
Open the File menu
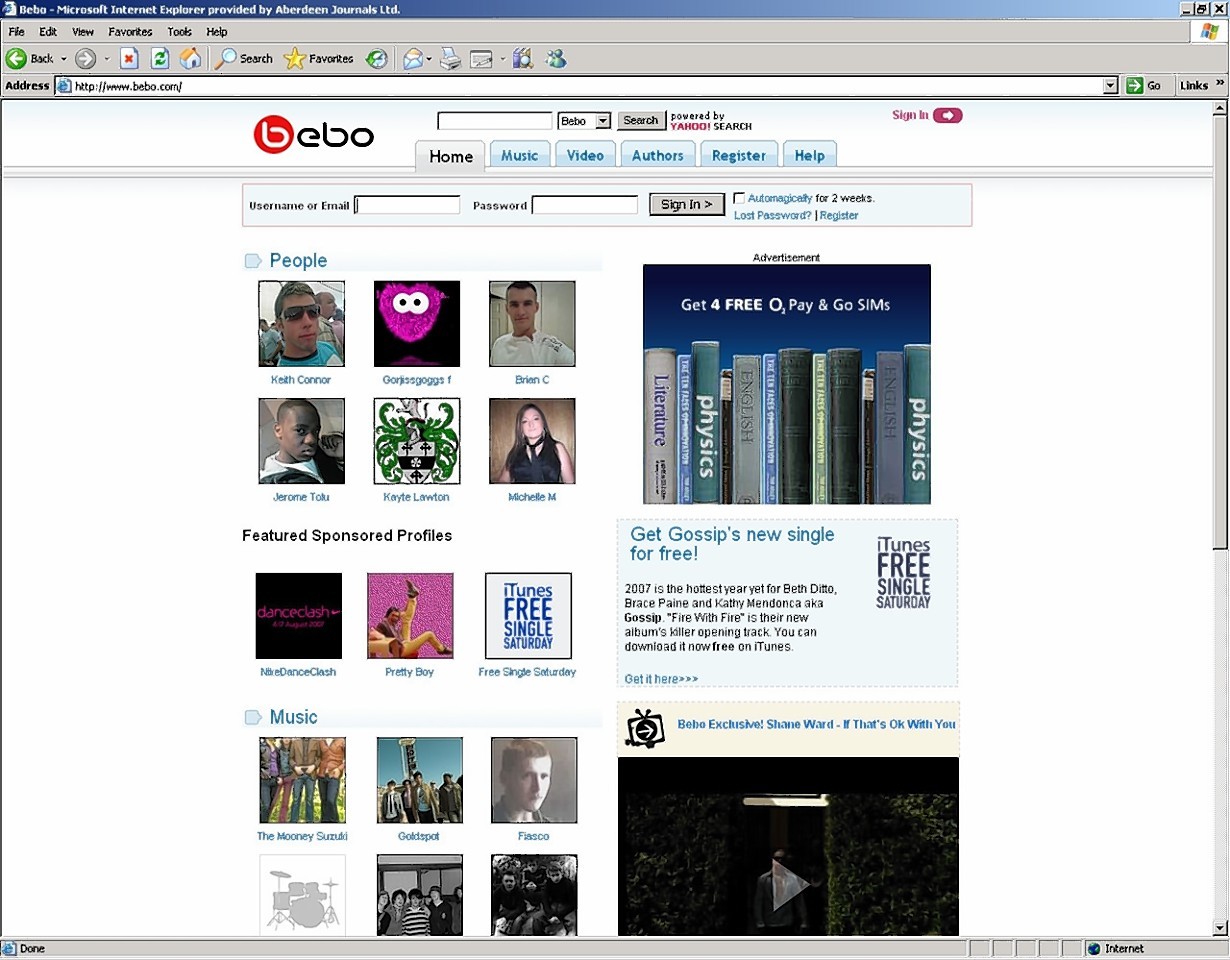pyautogui.click(x=16, y=32)
